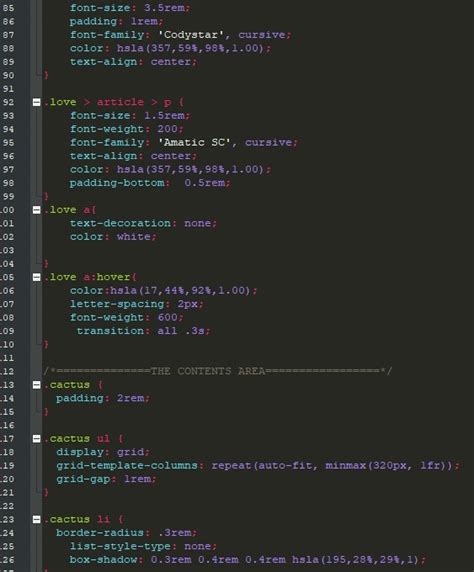Click the 'grid-template-columns' declaration
This screenshot has width=474, height=572.
(x=258, y=466)
